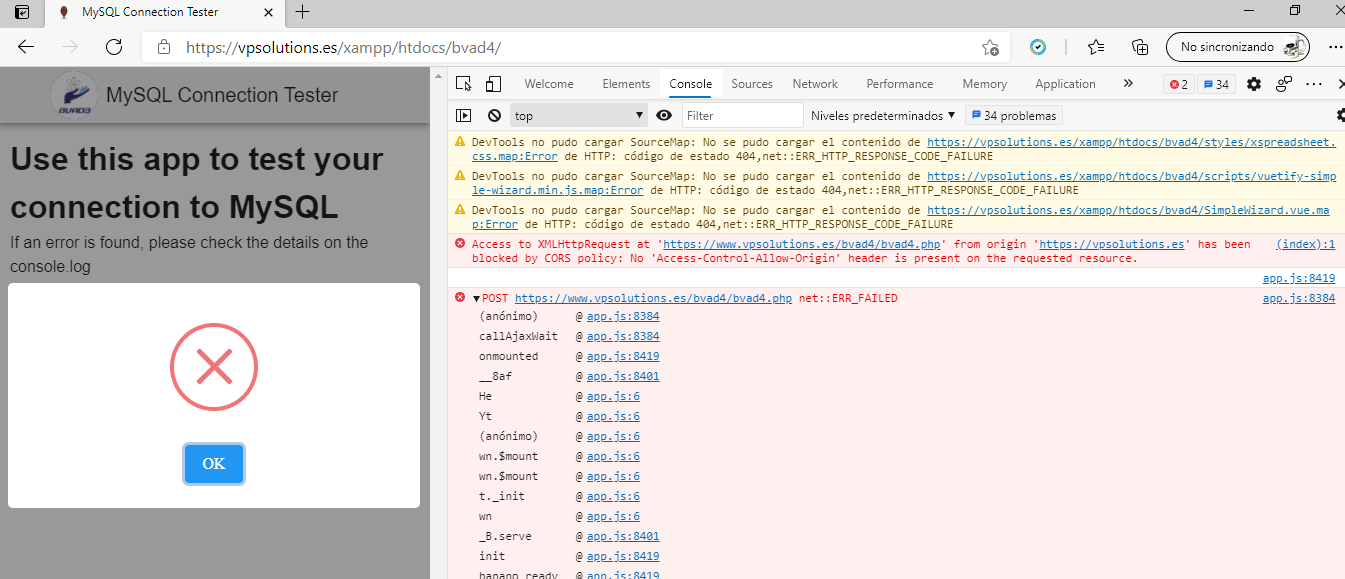Switch to the Network tab
The image size is (1345, 579).
point(815,84)
